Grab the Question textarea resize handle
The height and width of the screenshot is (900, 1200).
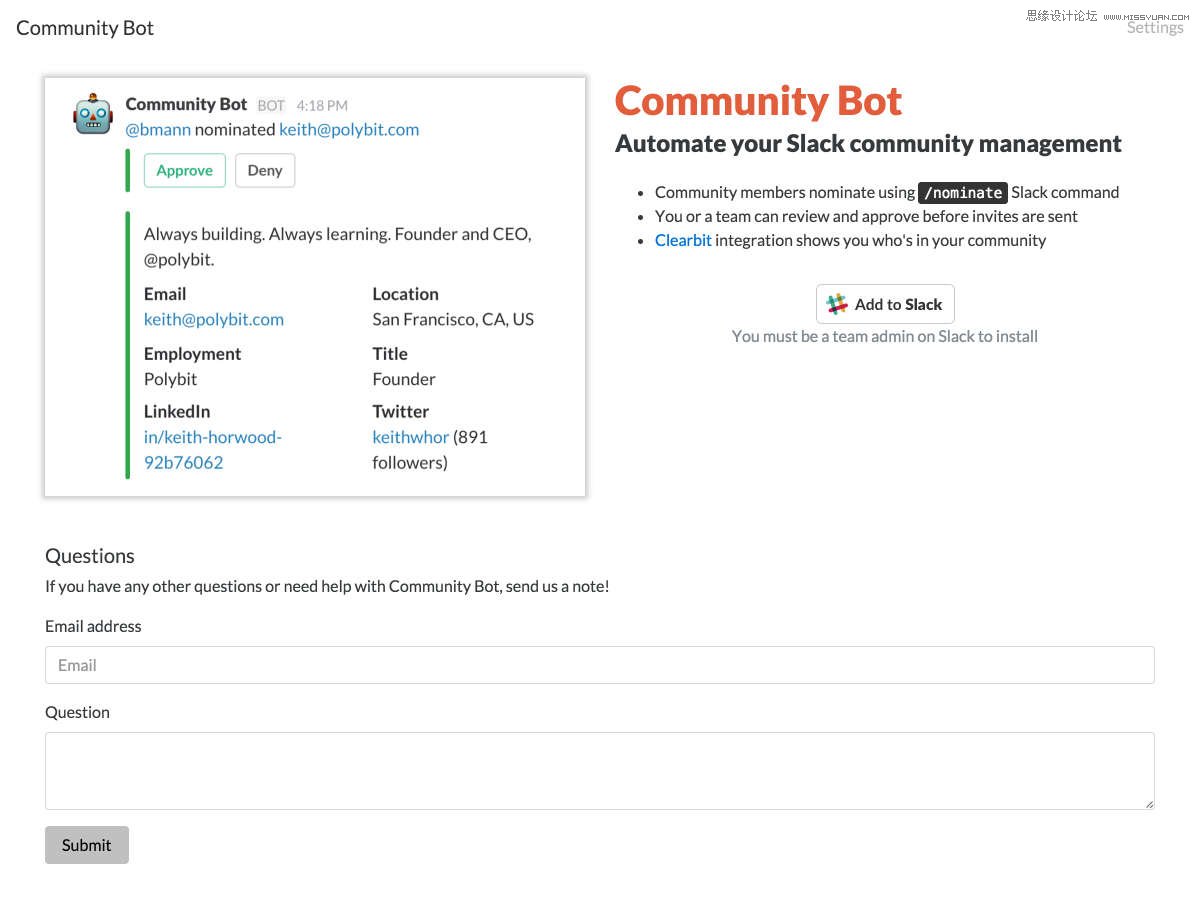tap(1149, 804)
